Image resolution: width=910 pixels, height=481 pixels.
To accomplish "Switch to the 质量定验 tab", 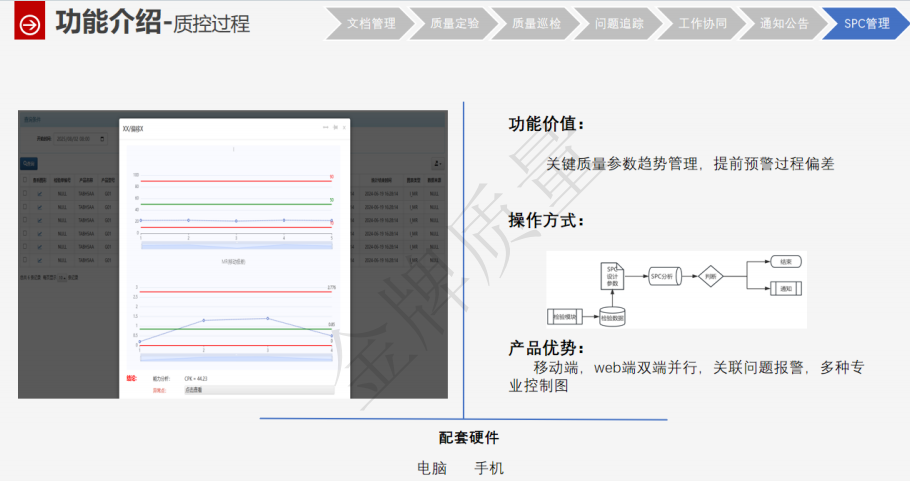I will [x=453, y=24].
